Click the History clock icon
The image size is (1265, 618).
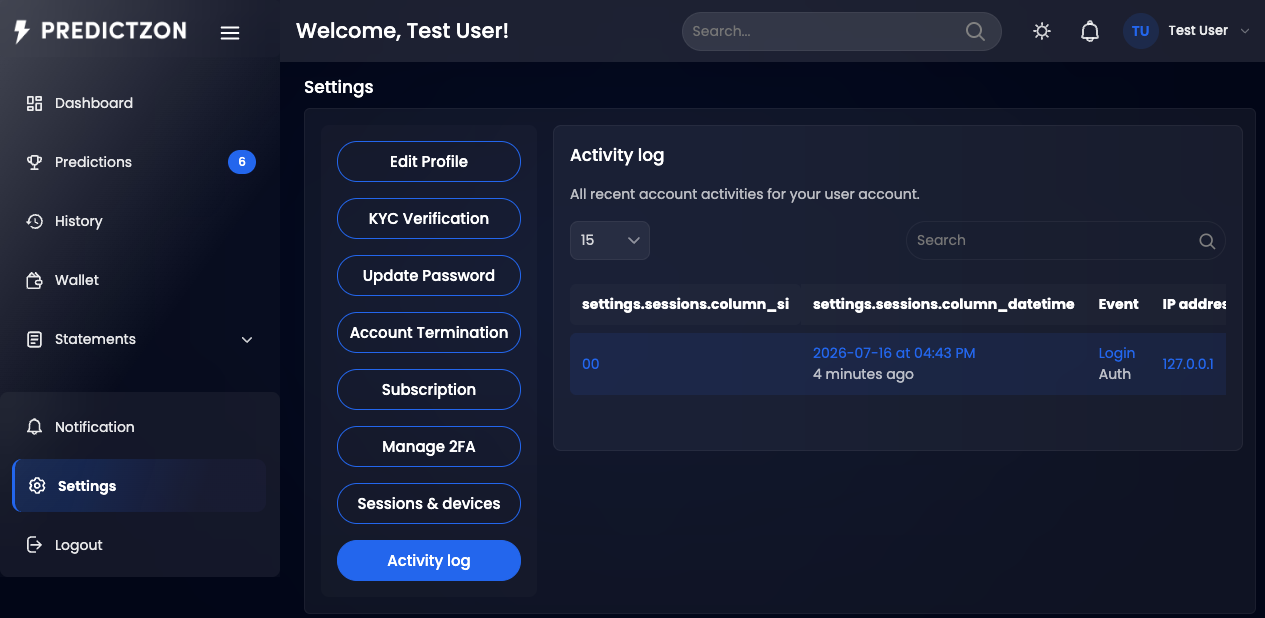point(35,221)
